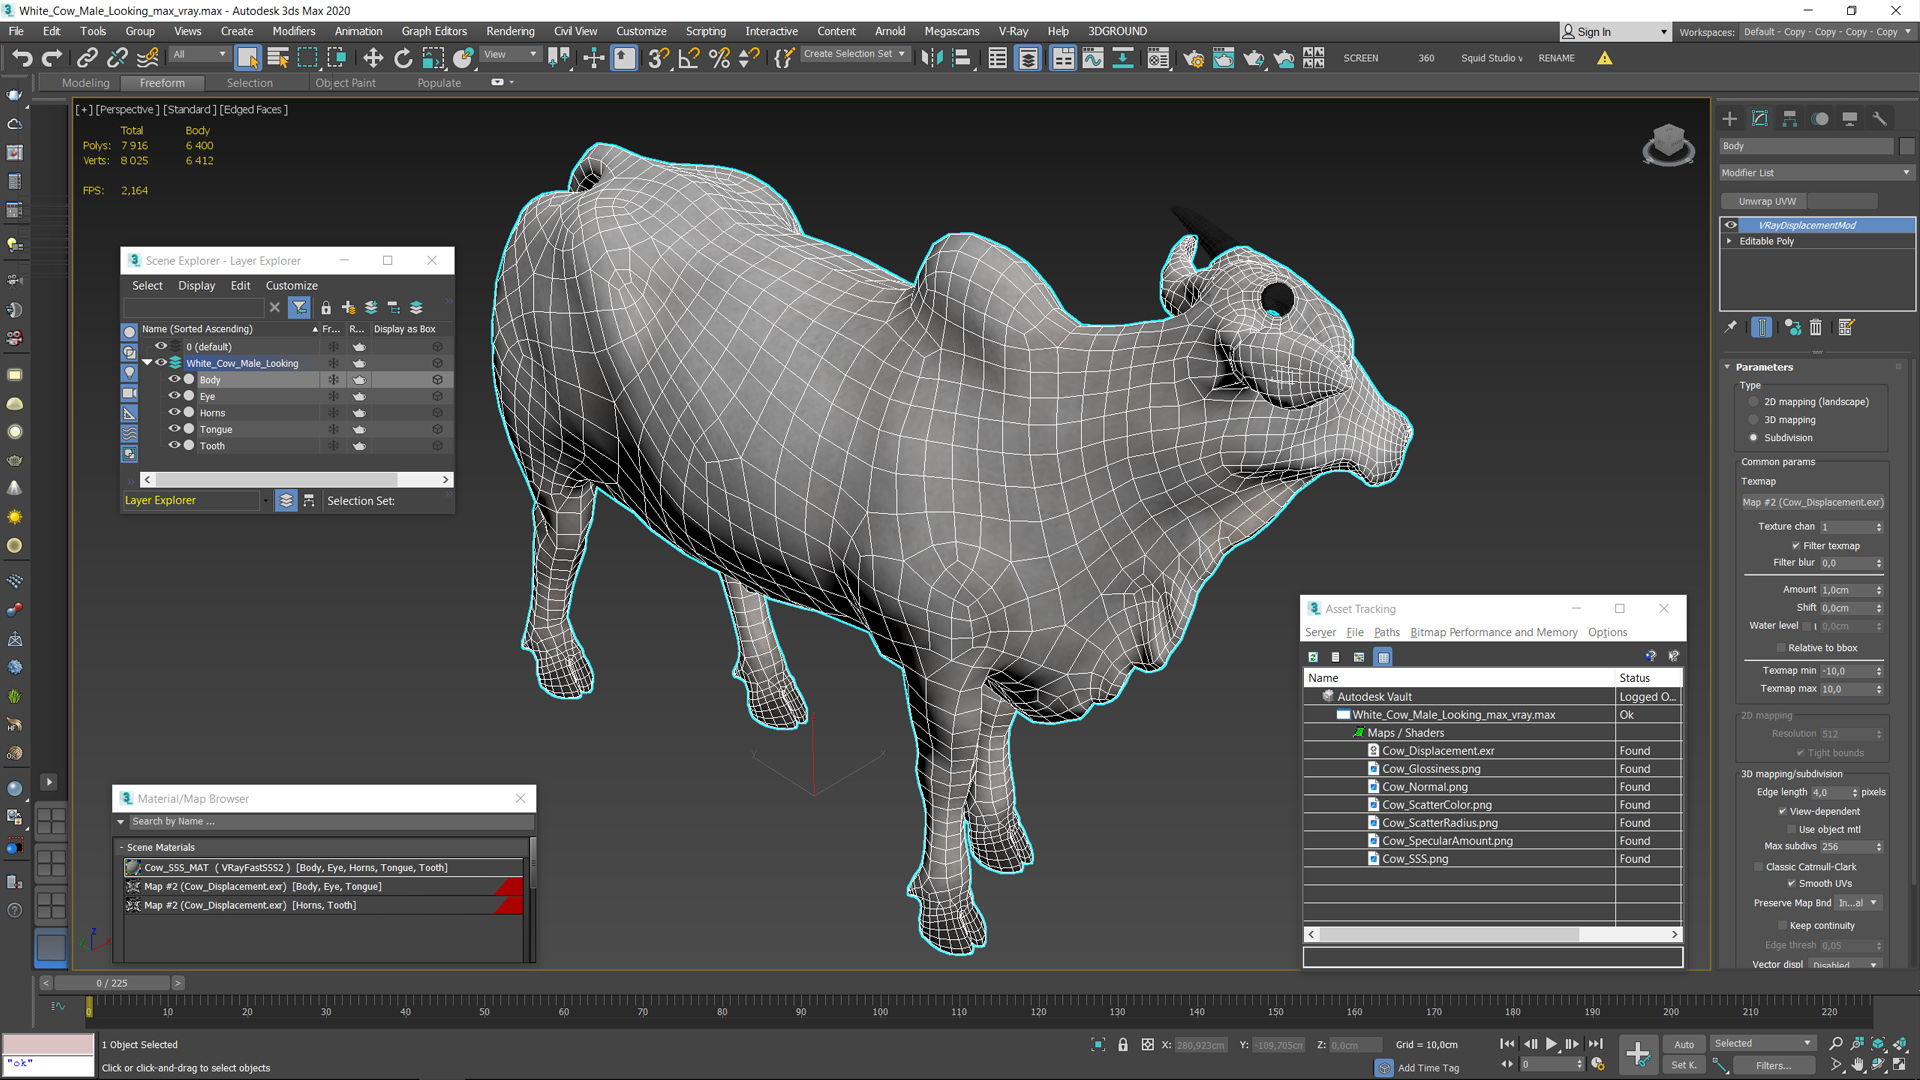Click the Render Production teapot

1253,58
